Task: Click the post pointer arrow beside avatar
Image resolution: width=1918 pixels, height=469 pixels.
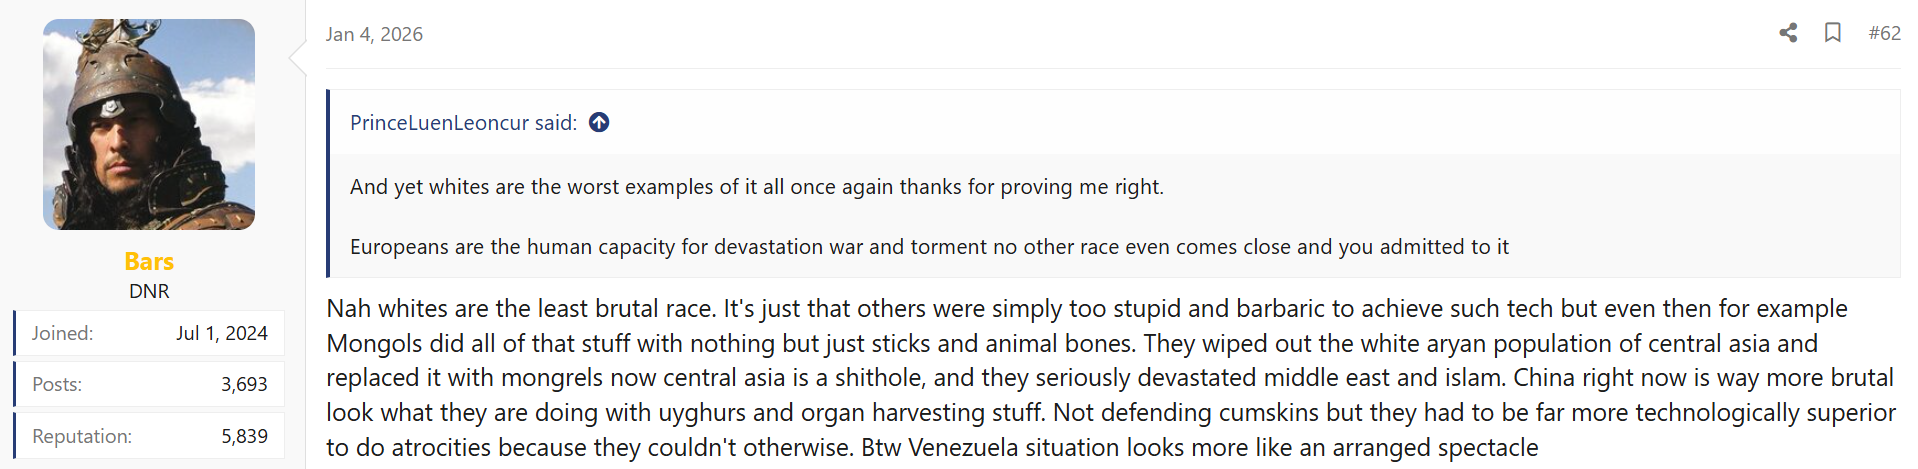Action: coord(297,58)
